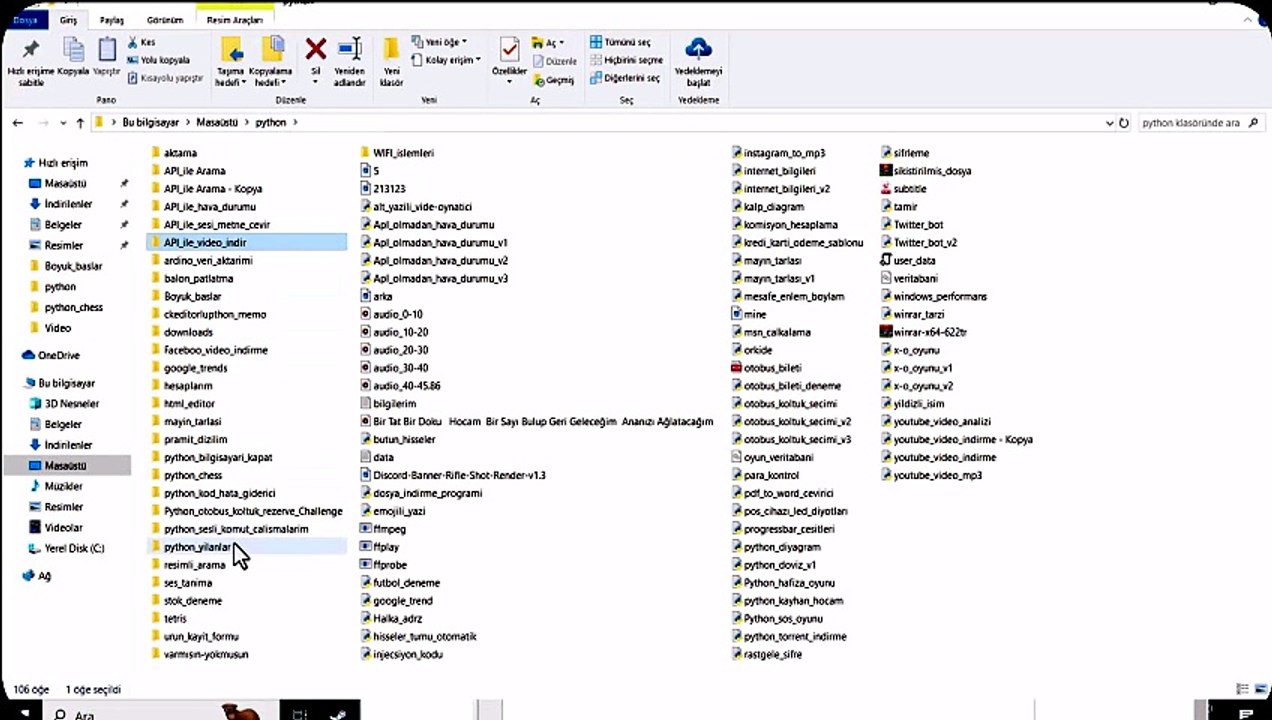Select the Giriş ribbon tab
1272x720 pixels.
pyautogui.click(x=68, y=20)
